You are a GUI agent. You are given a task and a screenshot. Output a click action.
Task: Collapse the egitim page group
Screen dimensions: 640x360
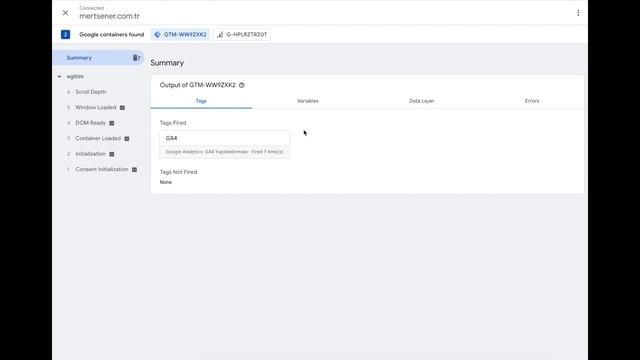point(59,77)
